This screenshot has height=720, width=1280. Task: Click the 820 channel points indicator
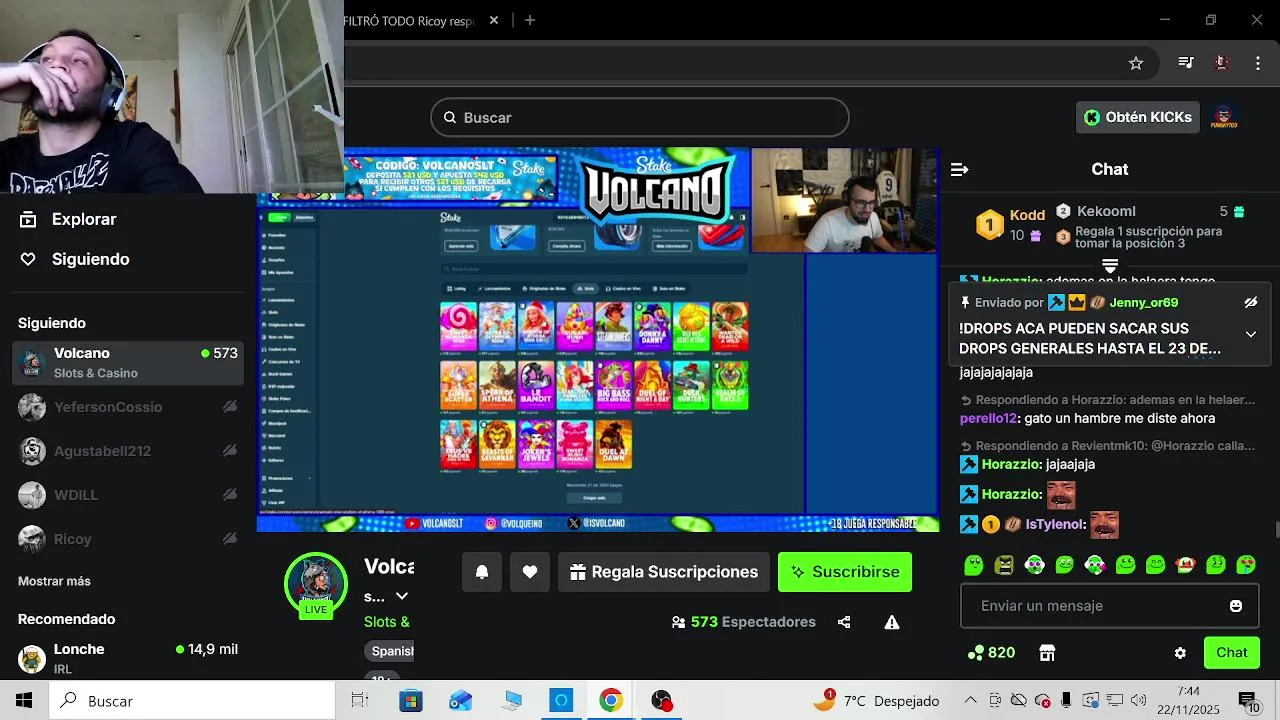pyautogui.click(x=992, y=653)
